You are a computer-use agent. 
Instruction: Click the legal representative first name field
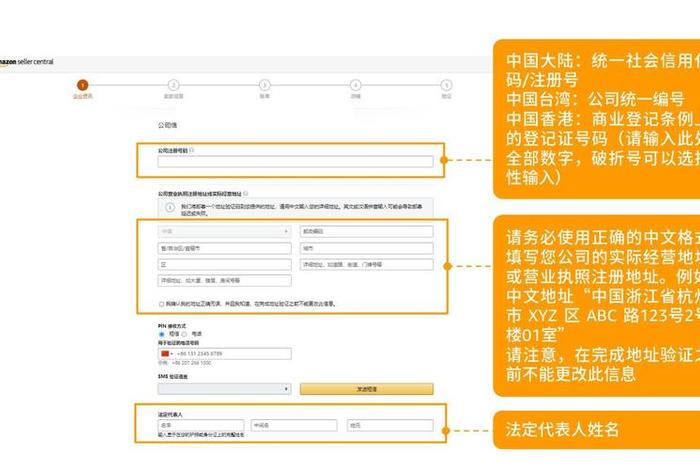[x=201, y=425]
